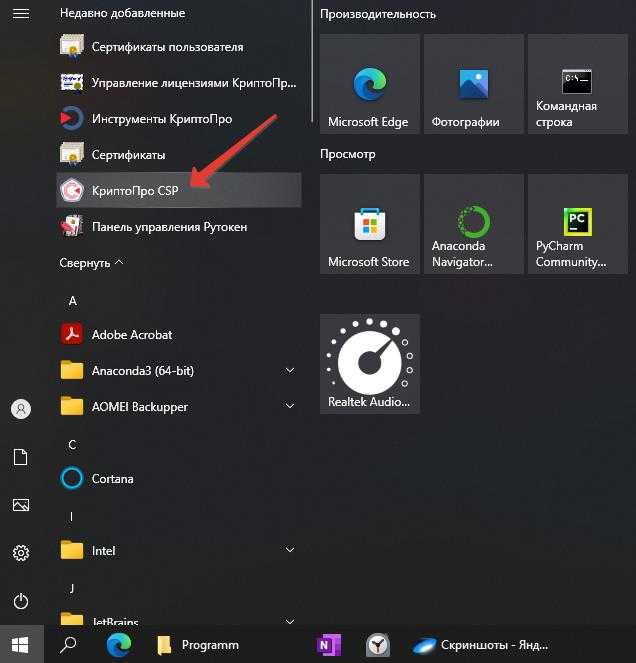Open the Microsoft Store tile
This screenshot has width=636, height=663.
pyautogui.click(x=370, y=224)
